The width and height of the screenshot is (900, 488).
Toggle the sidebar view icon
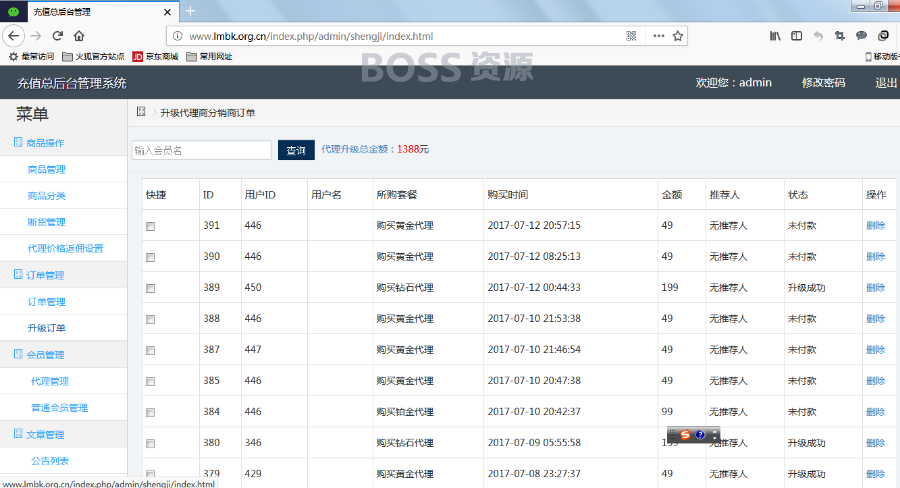796,36
